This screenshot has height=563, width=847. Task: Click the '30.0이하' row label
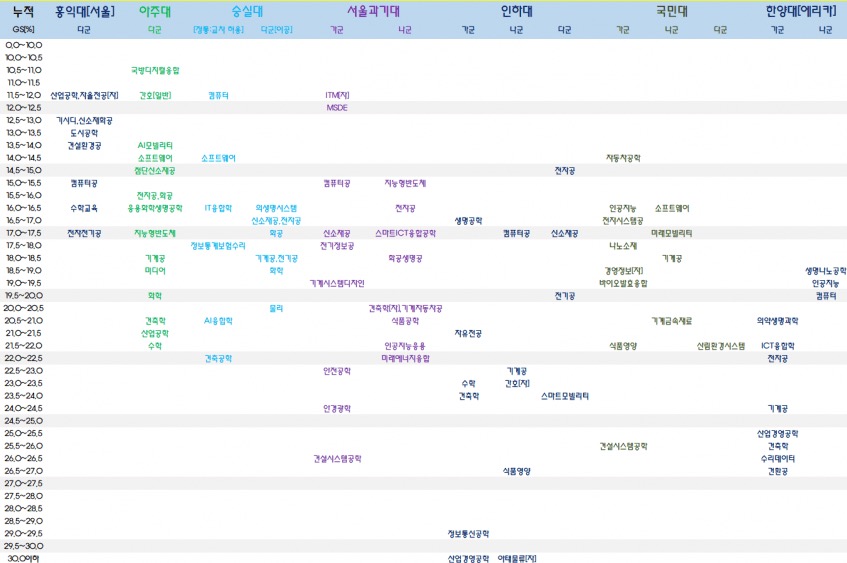click(x=24, y=559)
